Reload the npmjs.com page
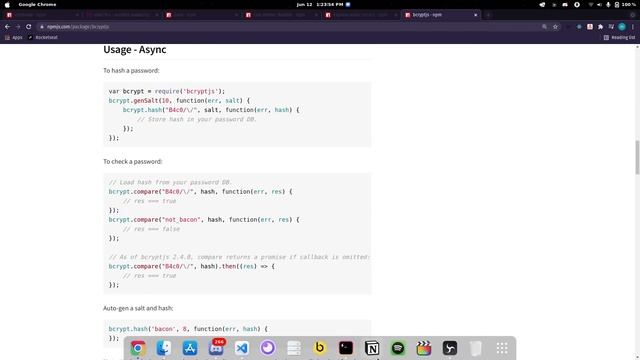640x360 pixels. pyautogui.click(x=29, y=27)
